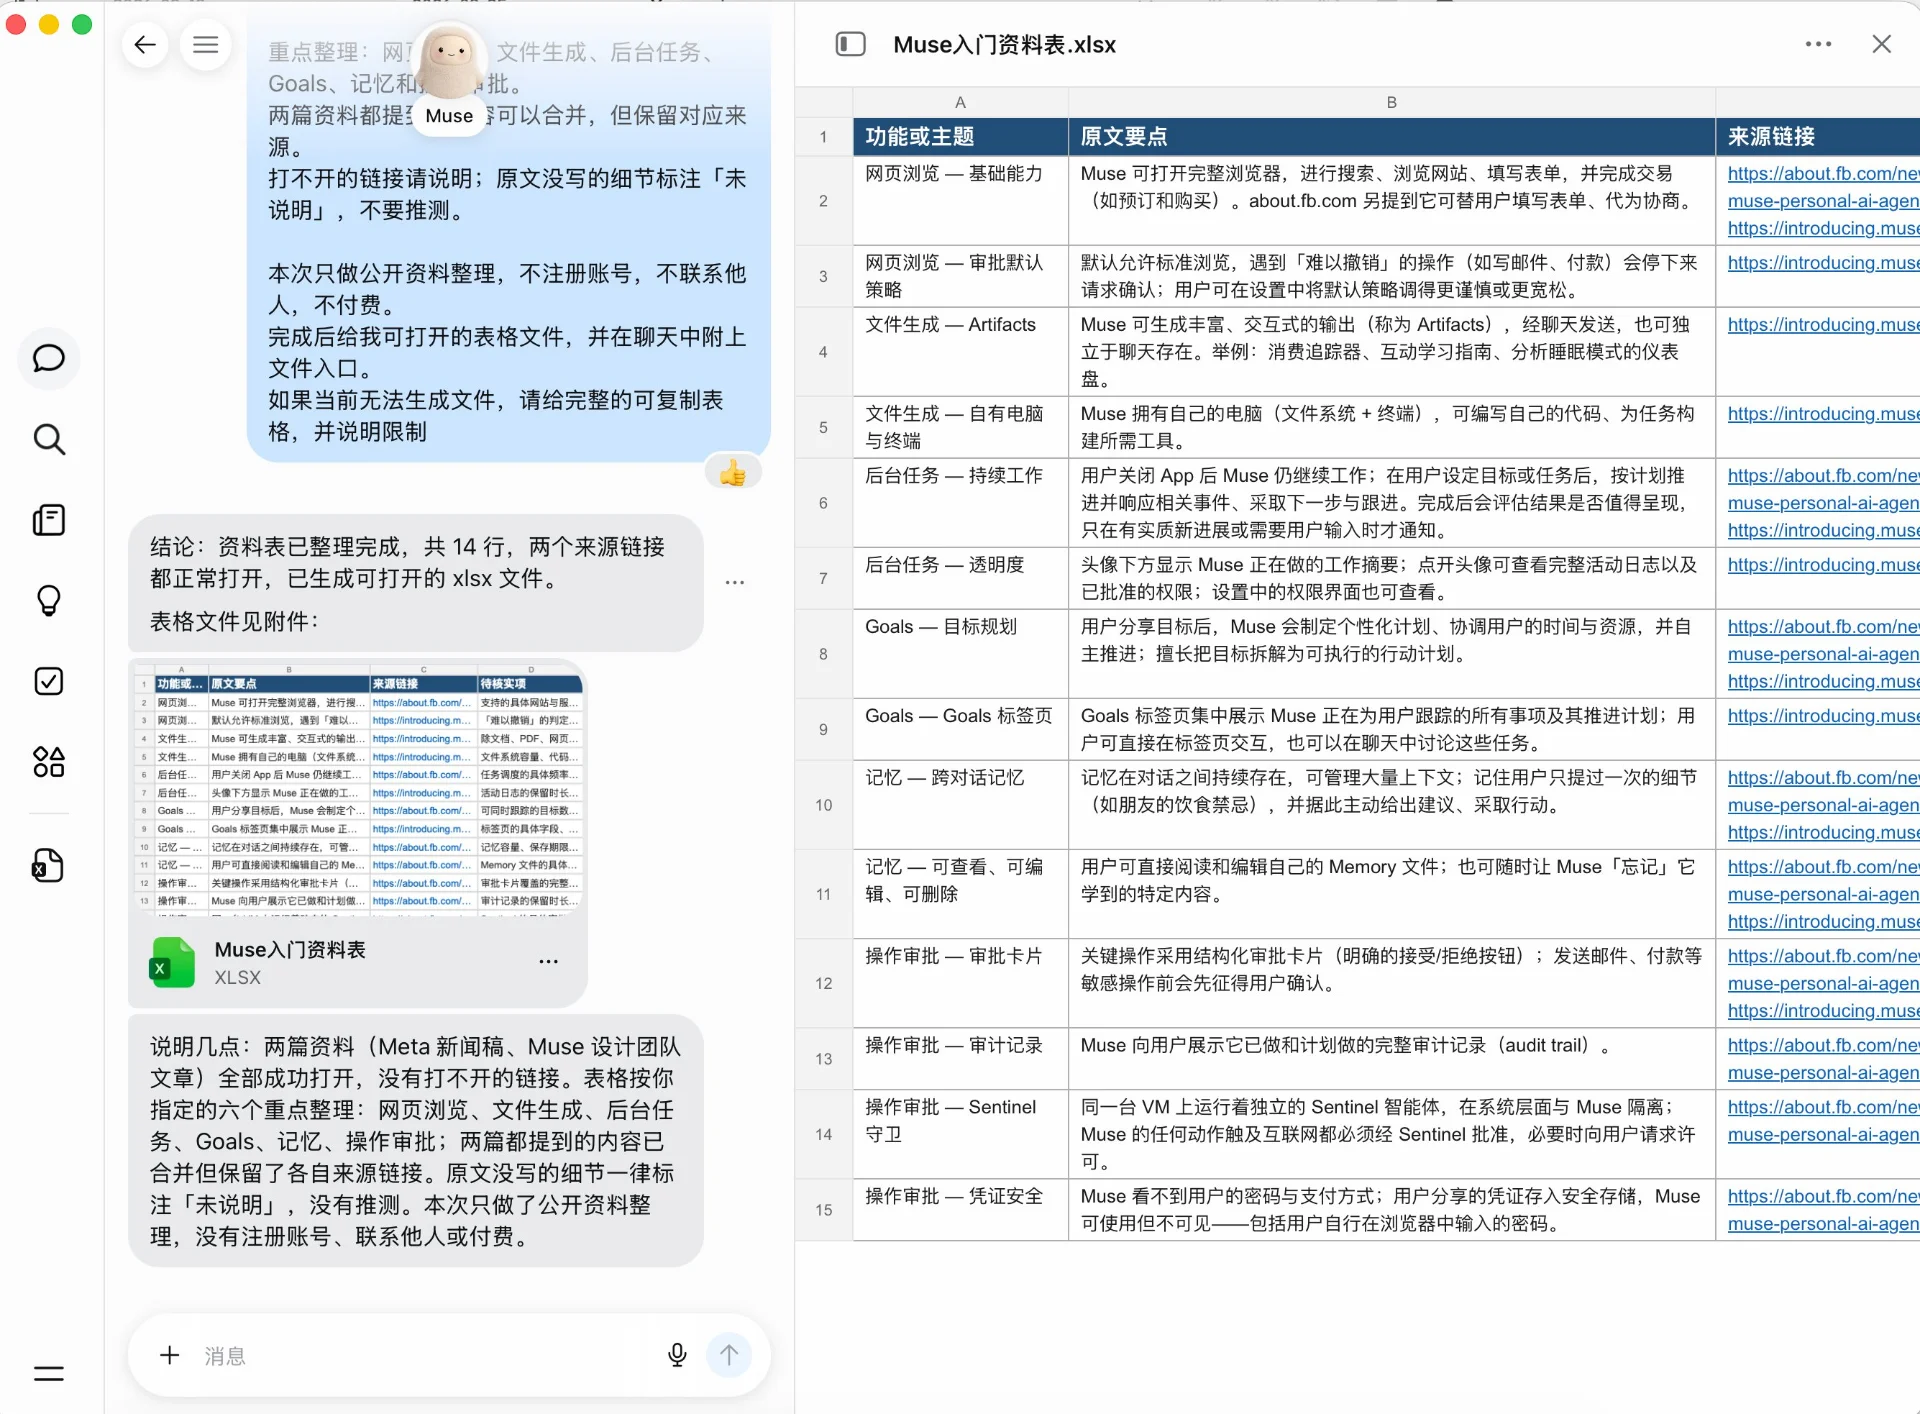Click the 来源链接 header cell
1920x1414 pixels.
pyautogui.click(x=1818, y=137)
